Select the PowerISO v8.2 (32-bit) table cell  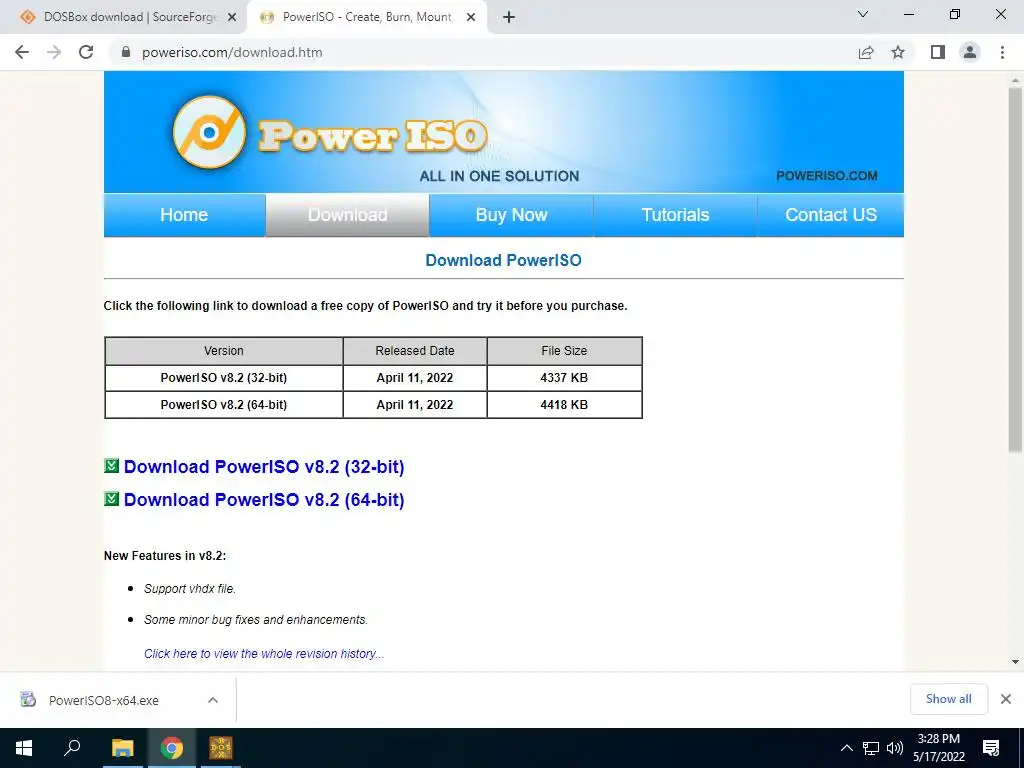(x=224, y=378)
